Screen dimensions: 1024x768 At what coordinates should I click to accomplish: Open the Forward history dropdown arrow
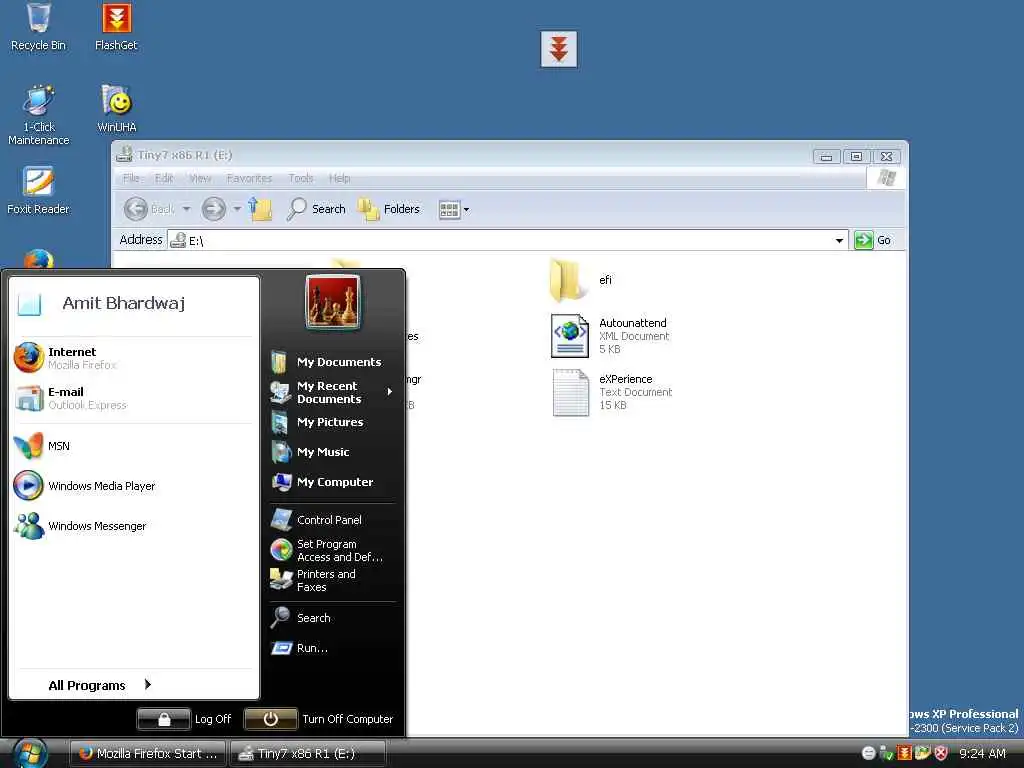237,209
